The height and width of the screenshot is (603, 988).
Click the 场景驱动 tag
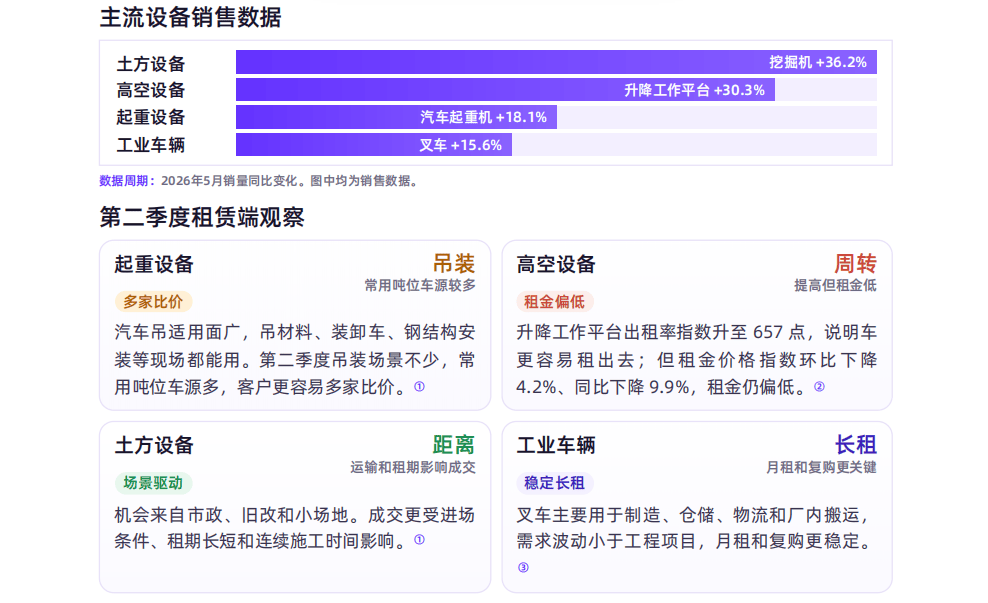(153, 483)
